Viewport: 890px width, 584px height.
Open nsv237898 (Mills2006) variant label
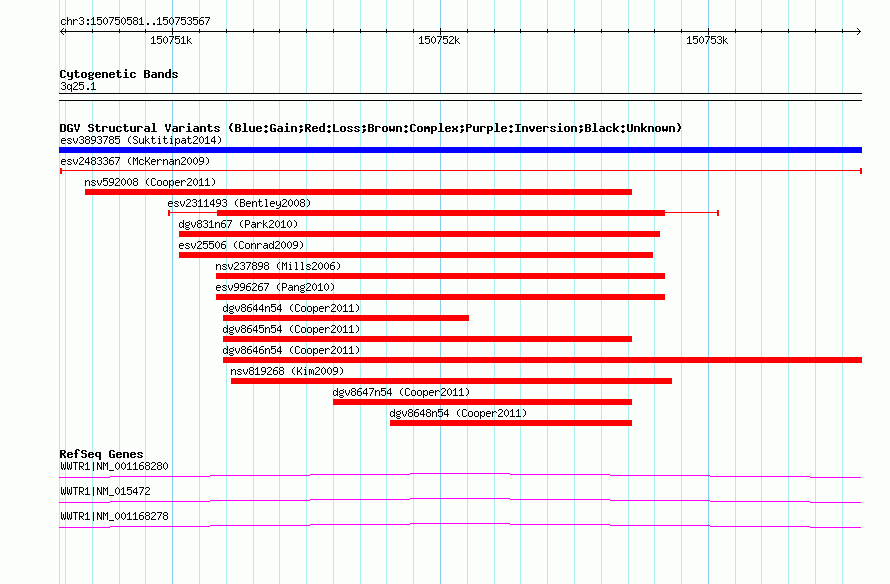278,266
